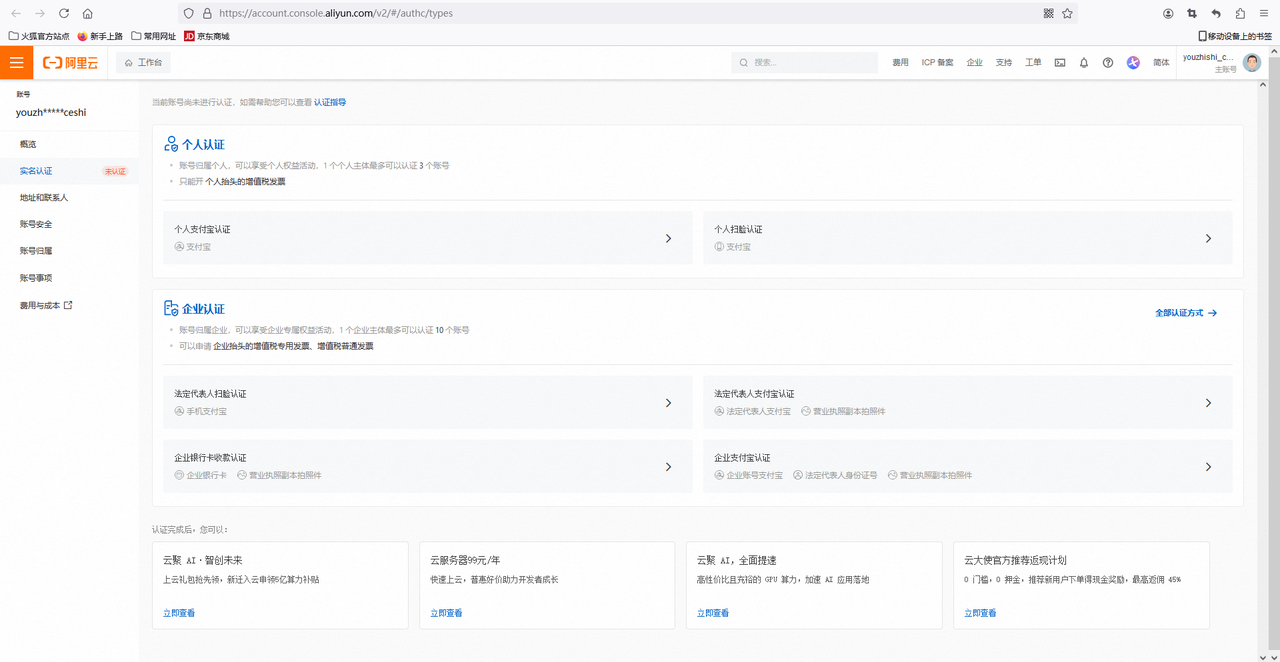This screenshot has width=1280, height=662.
Task: Open 地址和联系人 sidebar item
Action: pos(44,198)
